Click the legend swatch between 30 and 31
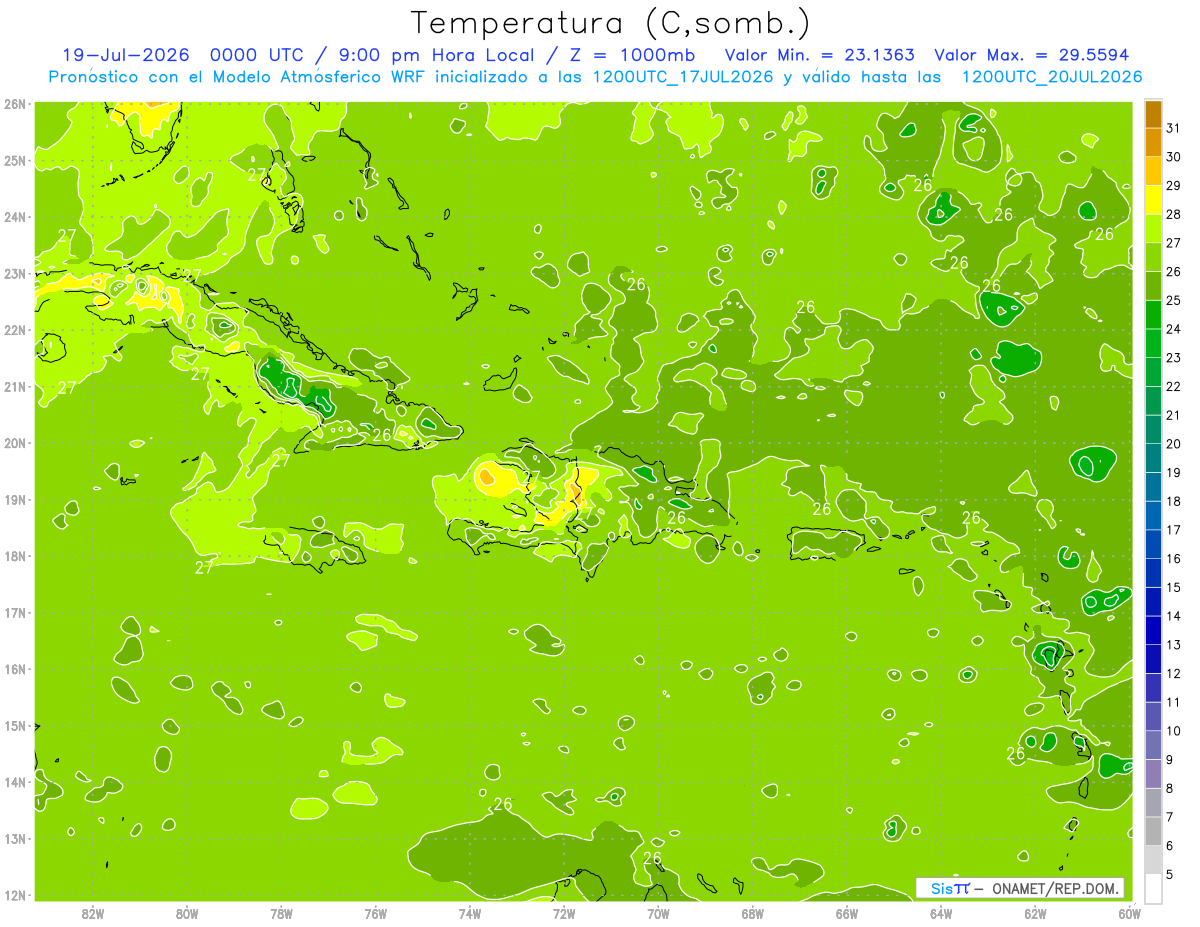 [x=1153, y=142]
